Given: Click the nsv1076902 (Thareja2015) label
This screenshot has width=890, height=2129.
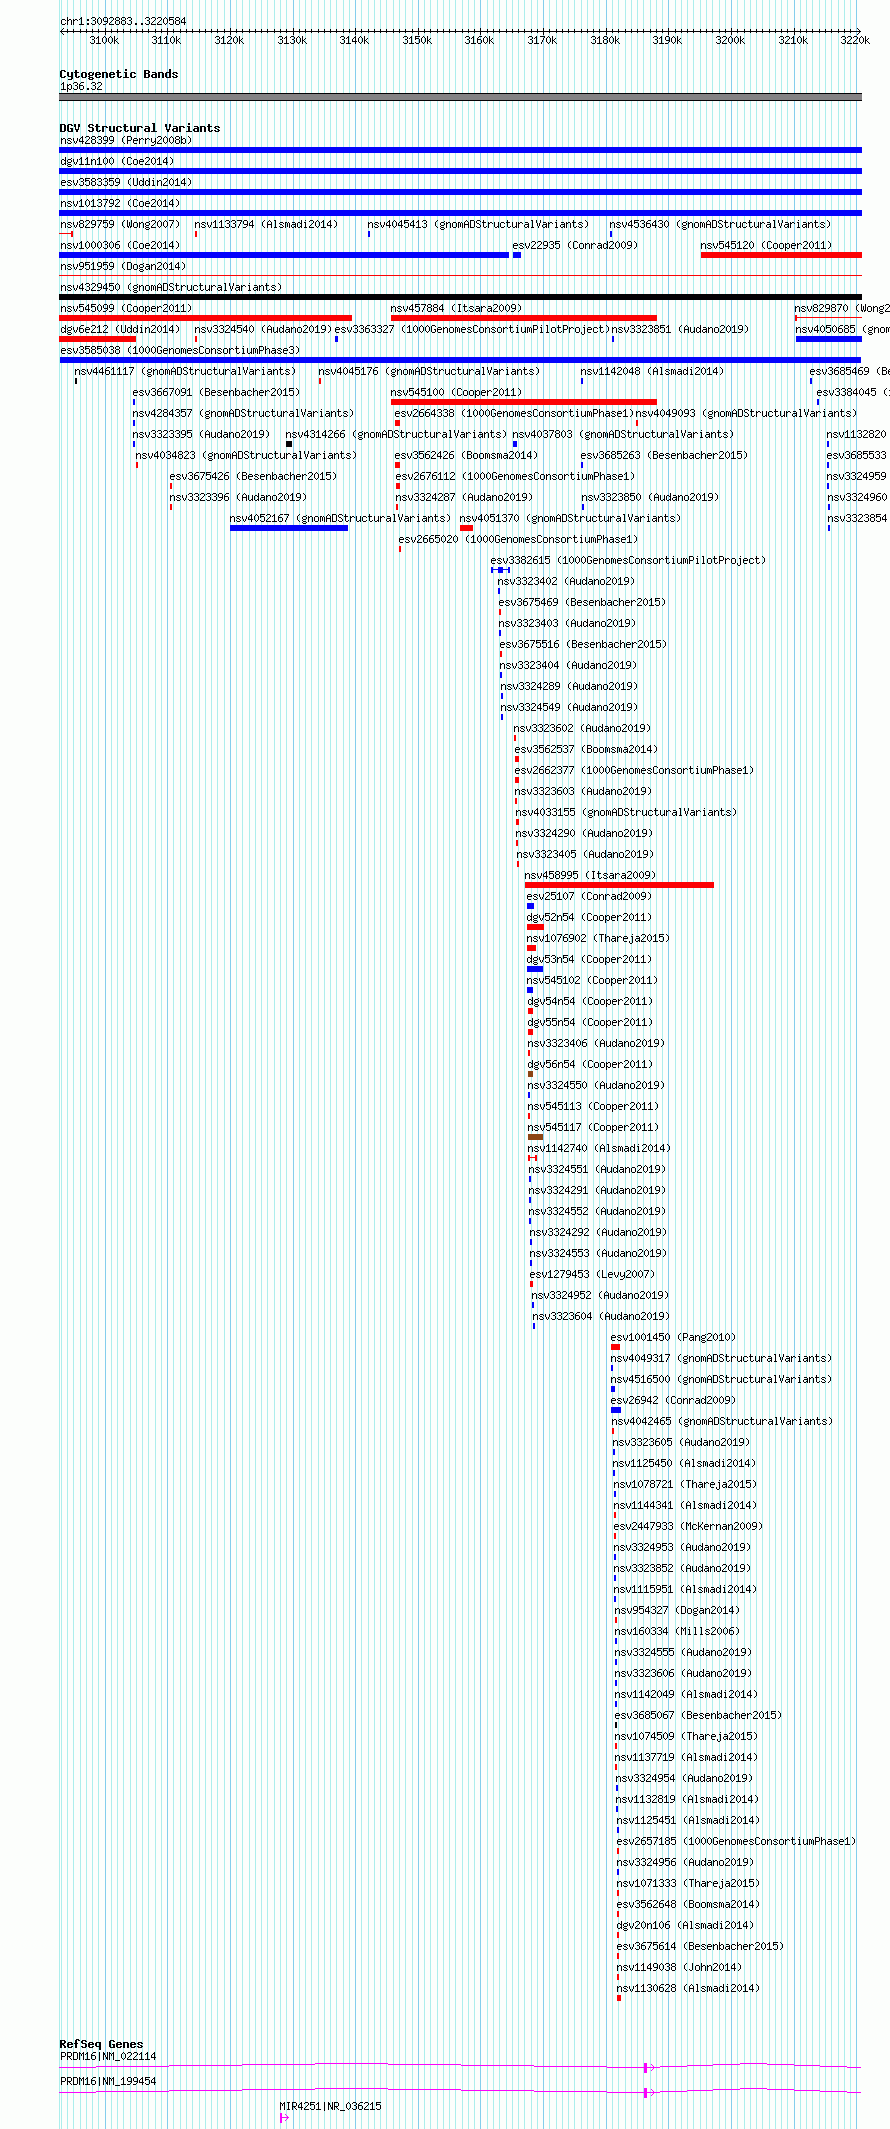Looking at the screenshot, I should click(599, 939).
